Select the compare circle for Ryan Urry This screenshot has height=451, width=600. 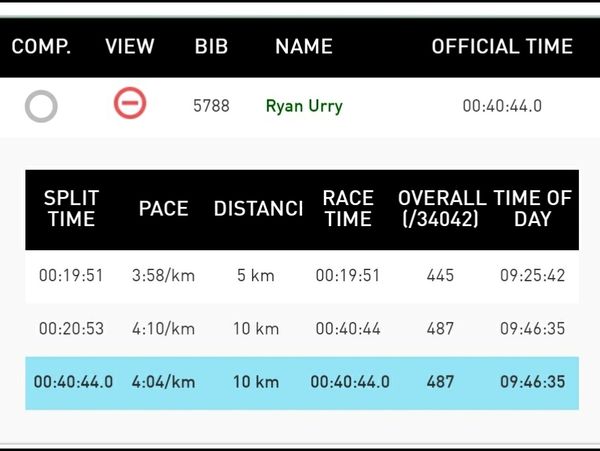pos(41,105)
